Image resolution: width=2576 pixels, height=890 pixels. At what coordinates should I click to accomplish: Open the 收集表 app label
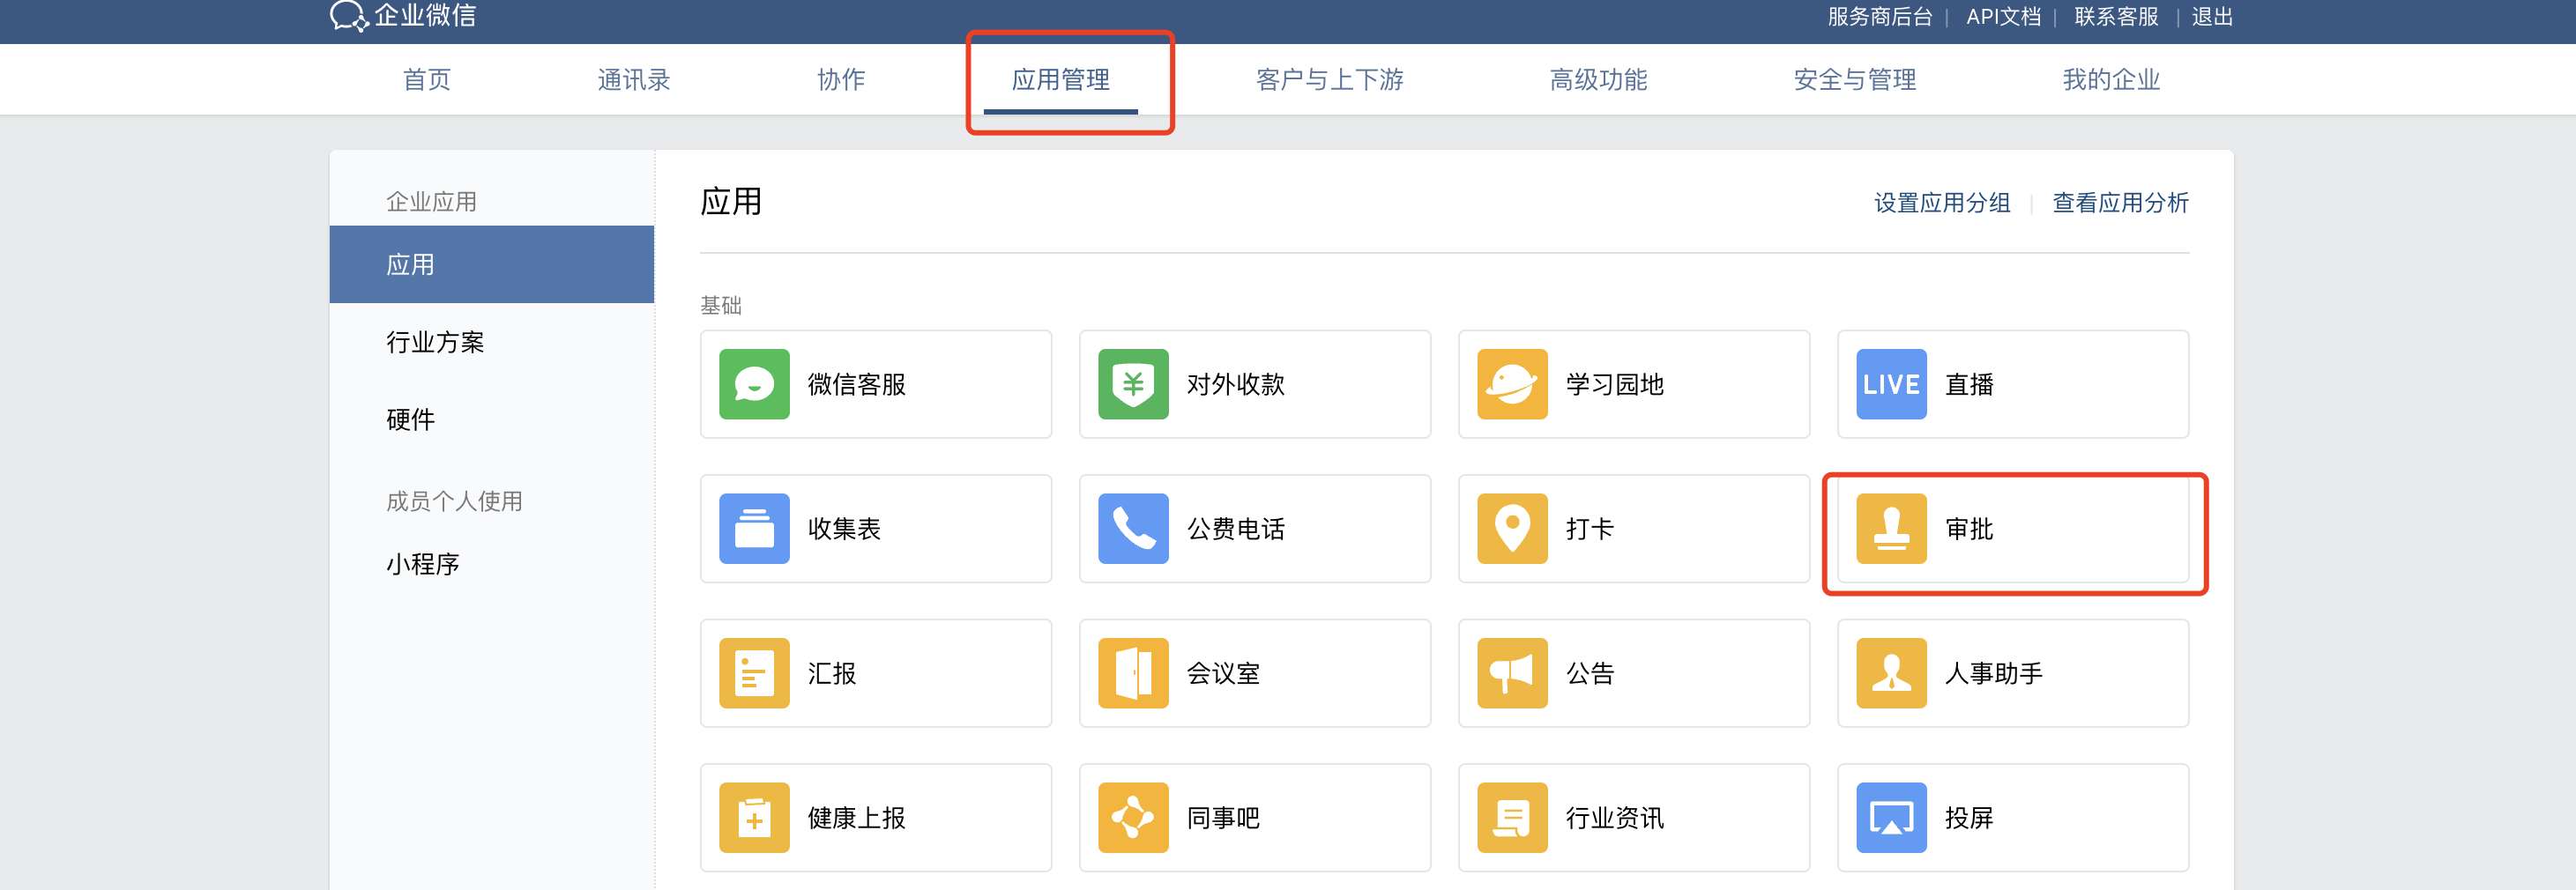[x=844, y=528]
